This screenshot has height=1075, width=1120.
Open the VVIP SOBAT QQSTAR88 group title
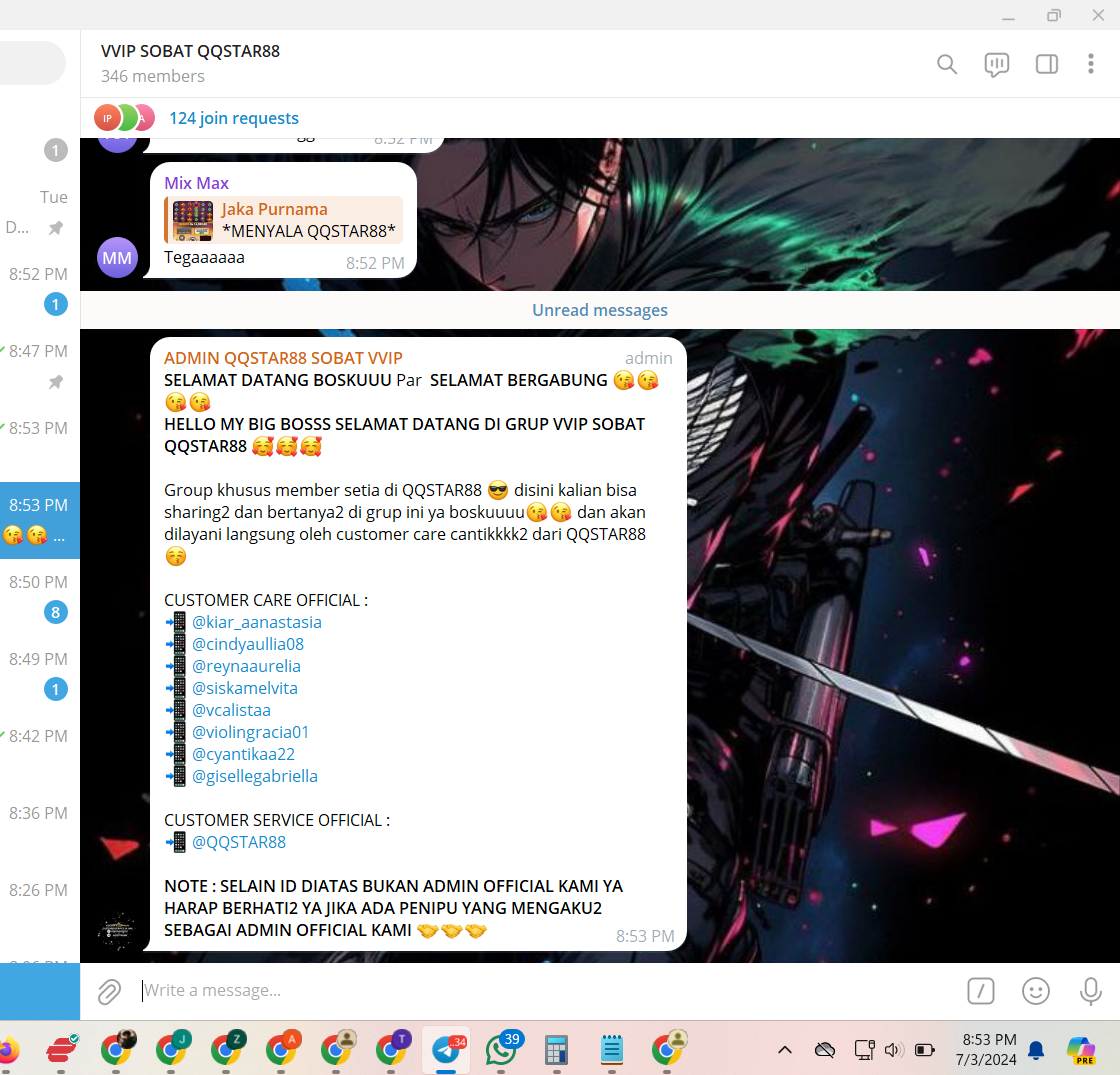pos(190,51)
